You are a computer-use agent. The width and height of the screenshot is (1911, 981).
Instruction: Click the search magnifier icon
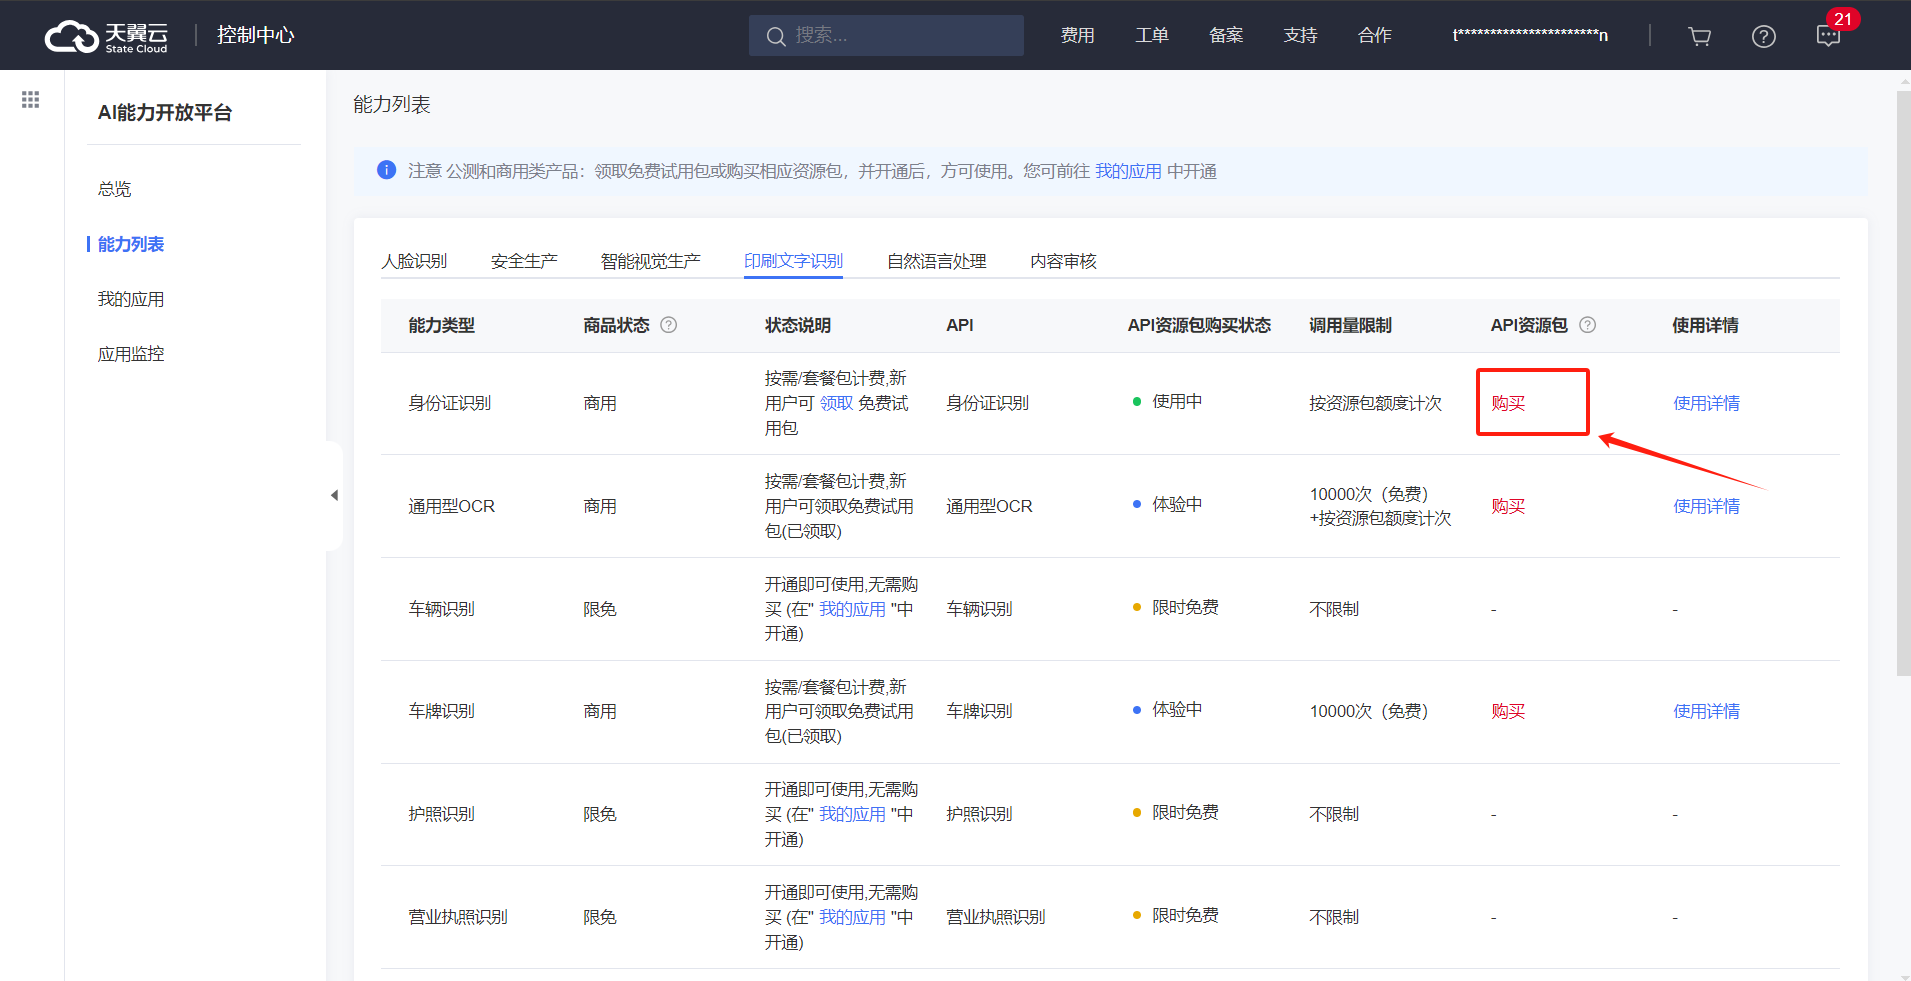pos(776,36)
